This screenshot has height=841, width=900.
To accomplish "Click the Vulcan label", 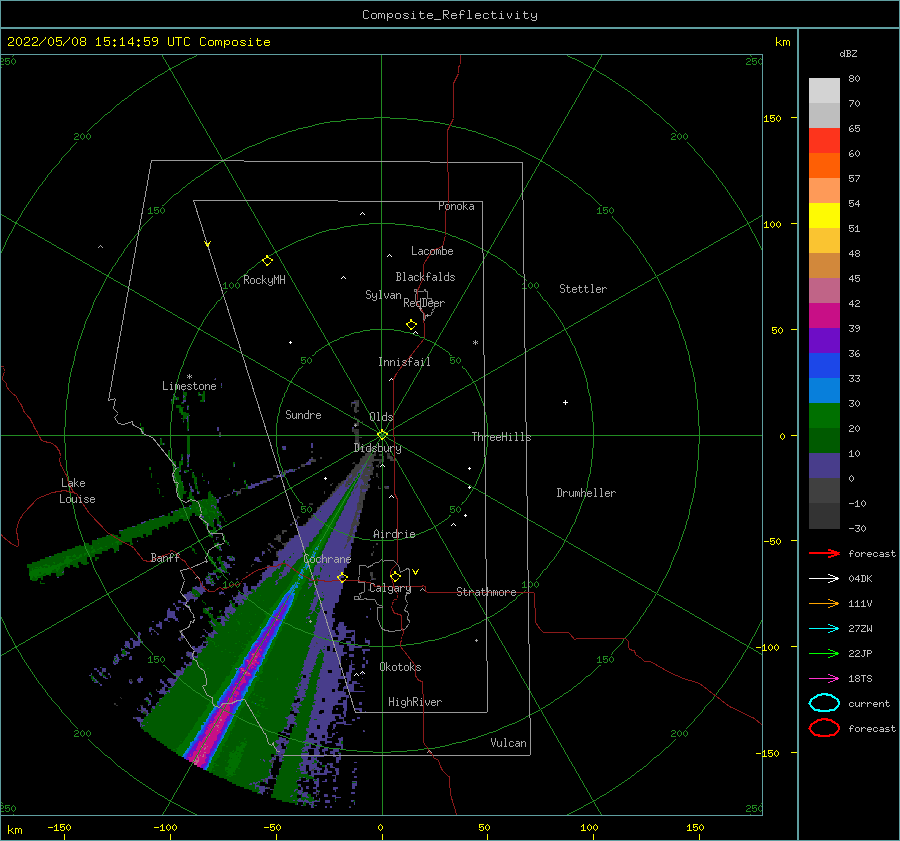I will [508, 743].
